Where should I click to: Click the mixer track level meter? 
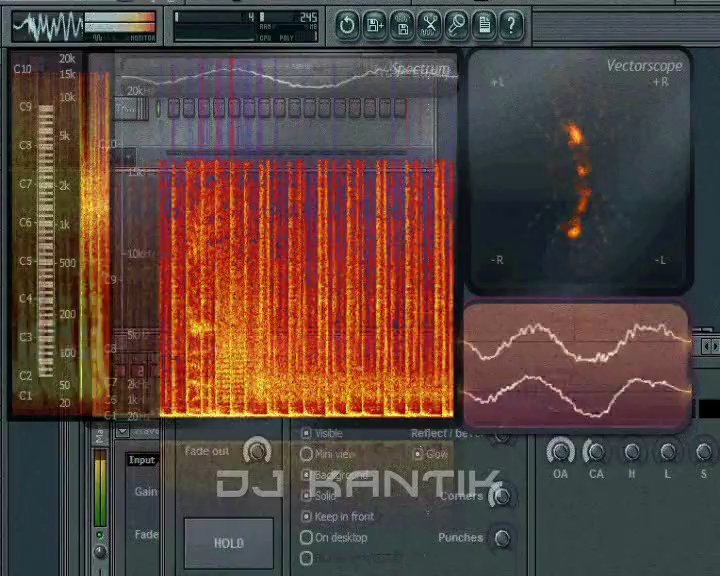100,489
